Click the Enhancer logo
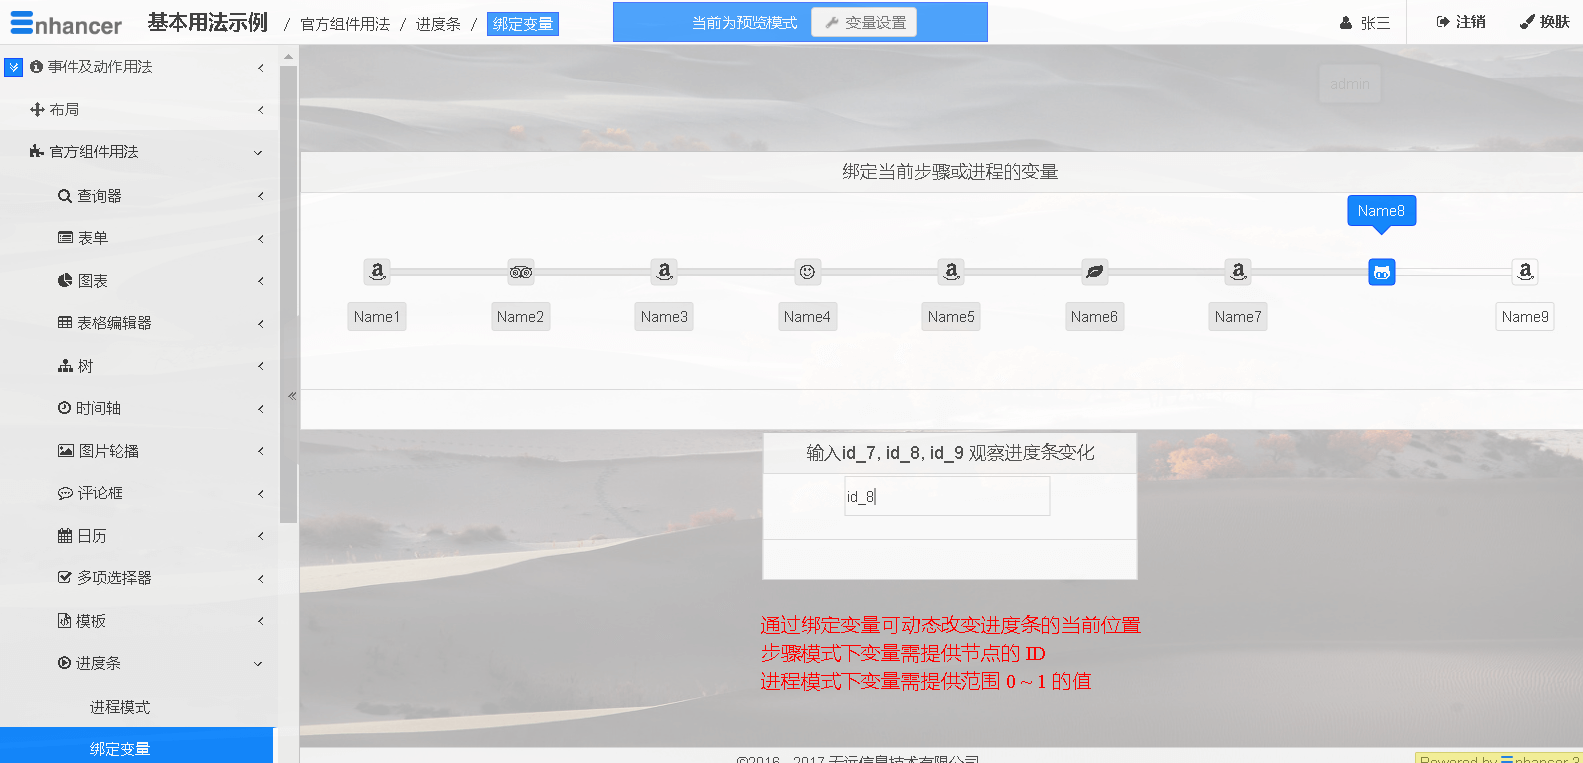The image size is (1583, 763). (x=66, y=24)
